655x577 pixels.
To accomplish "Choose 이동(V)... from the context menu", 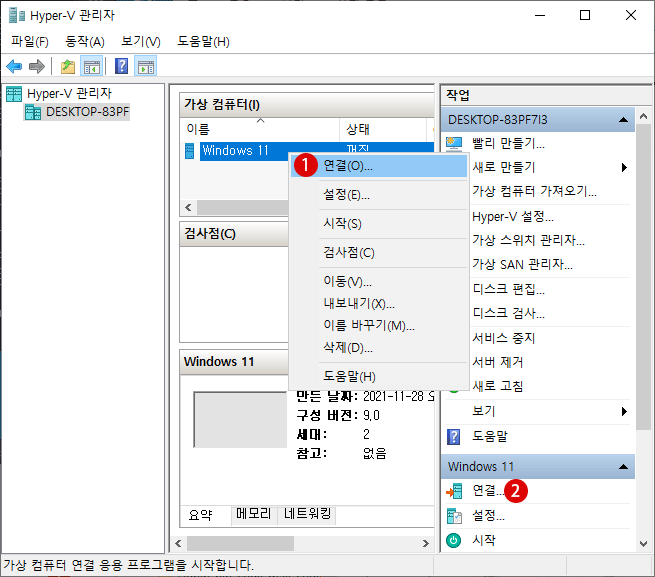I will tap(379, 281).
